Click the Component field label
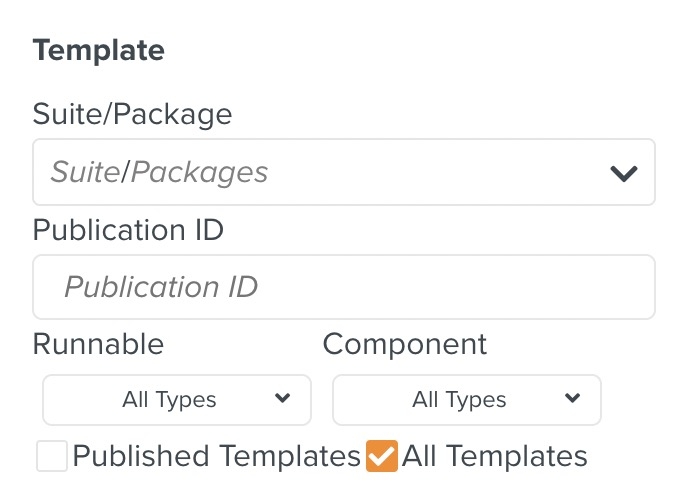This screenshot has height=498, width=684. (x=405, y=344)
